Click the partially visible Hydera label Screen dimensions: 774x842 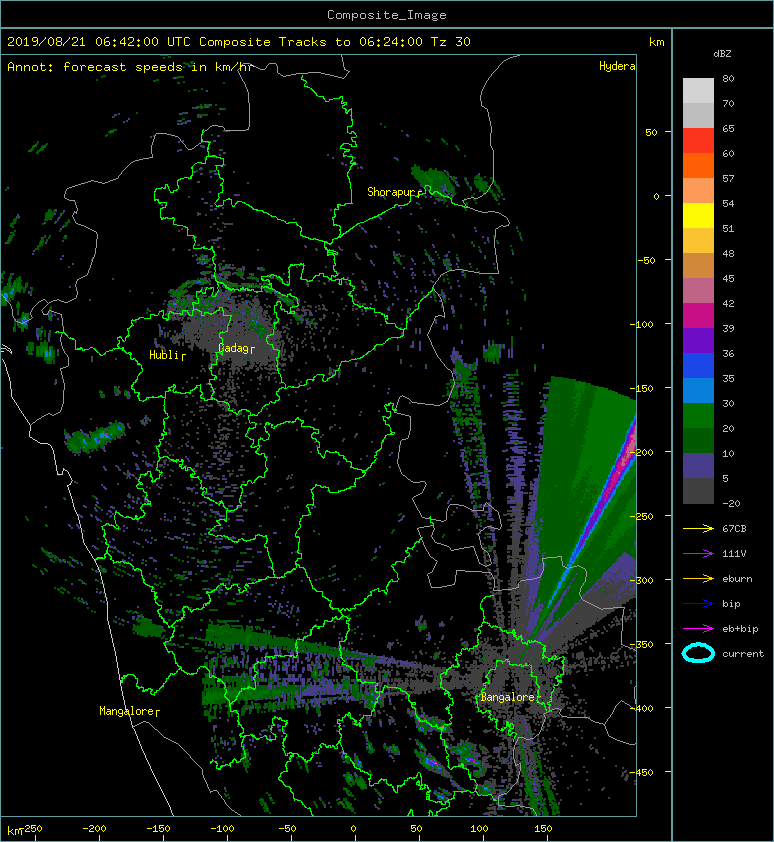[x=617, y=66]
